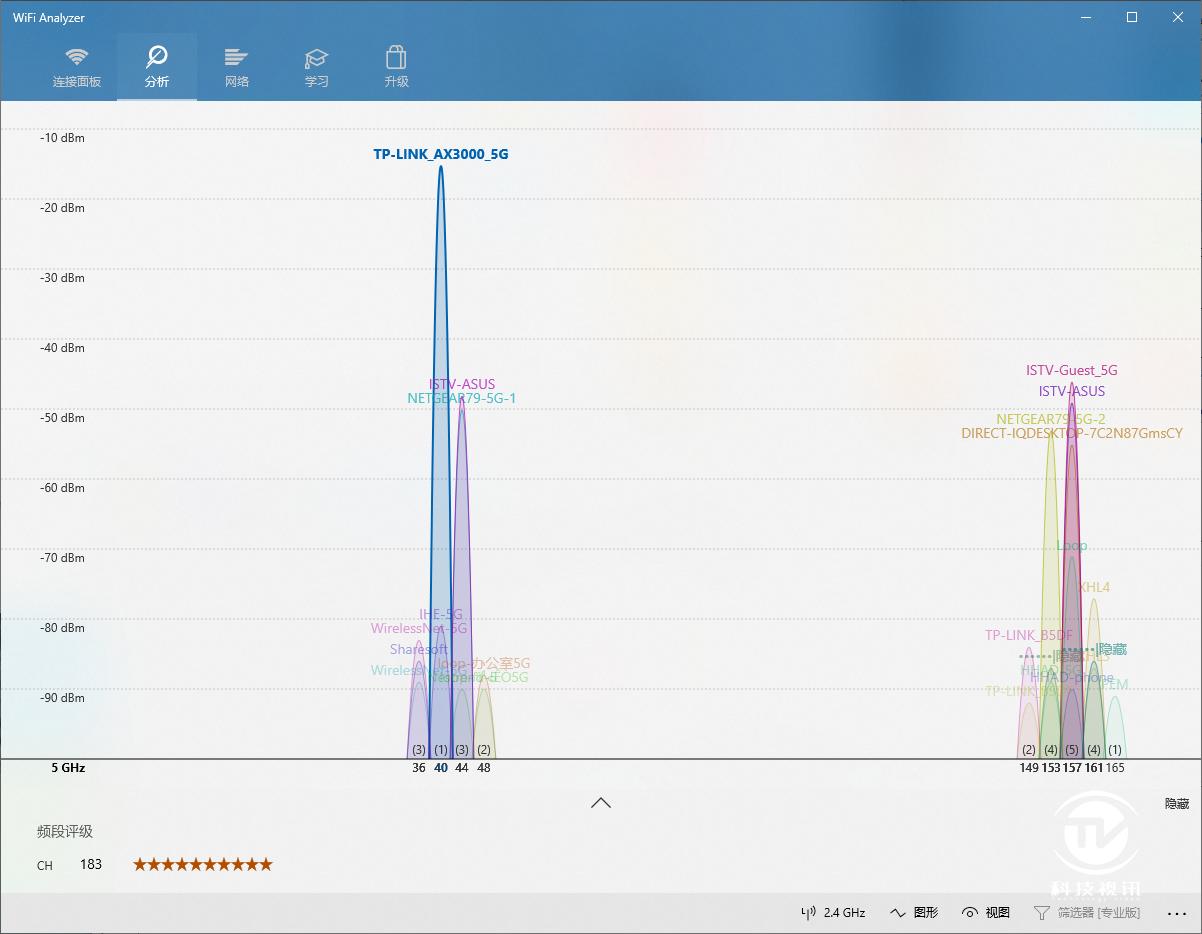
Task: Select the DIRECT-IQDESKTOP-7C2N87GmsCY label
Action: [x=1072, y=433]
